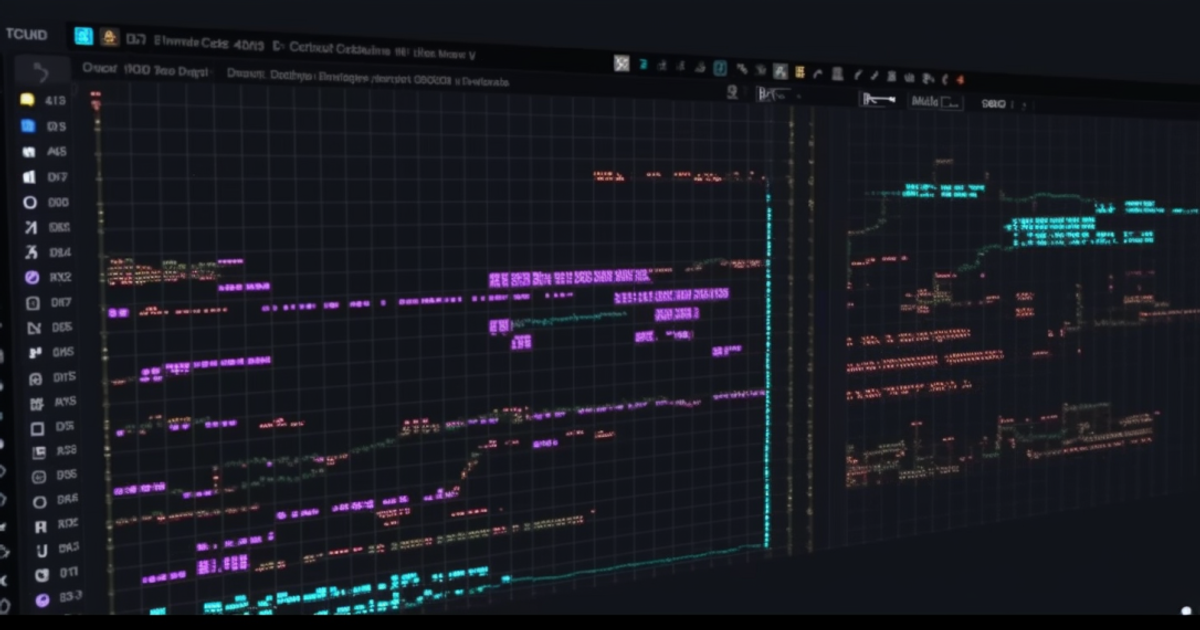Select the magnifier icon above the grid

tap(733, 92)
